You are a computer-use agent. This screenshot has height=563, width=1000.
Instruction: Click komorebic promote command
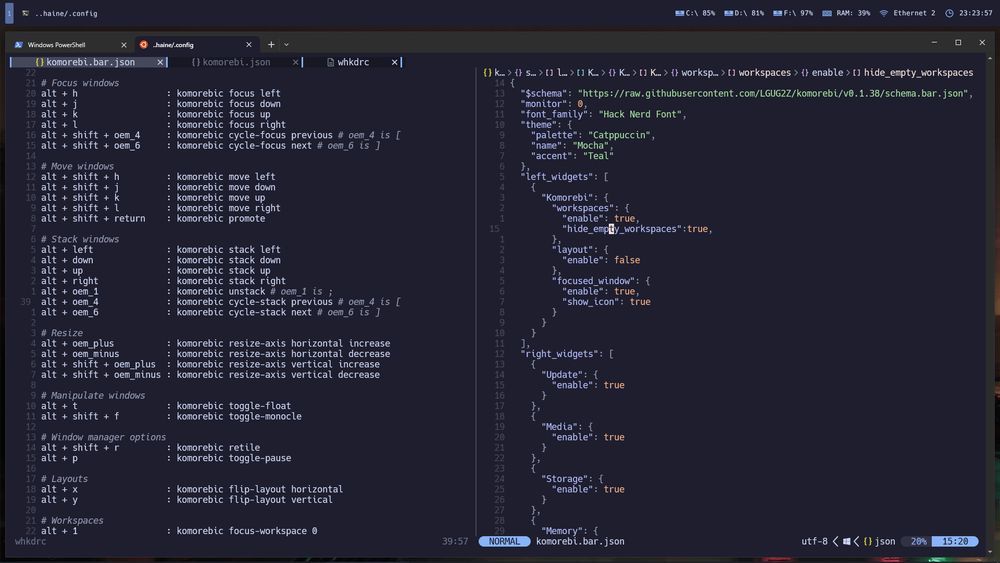[221, 218]
